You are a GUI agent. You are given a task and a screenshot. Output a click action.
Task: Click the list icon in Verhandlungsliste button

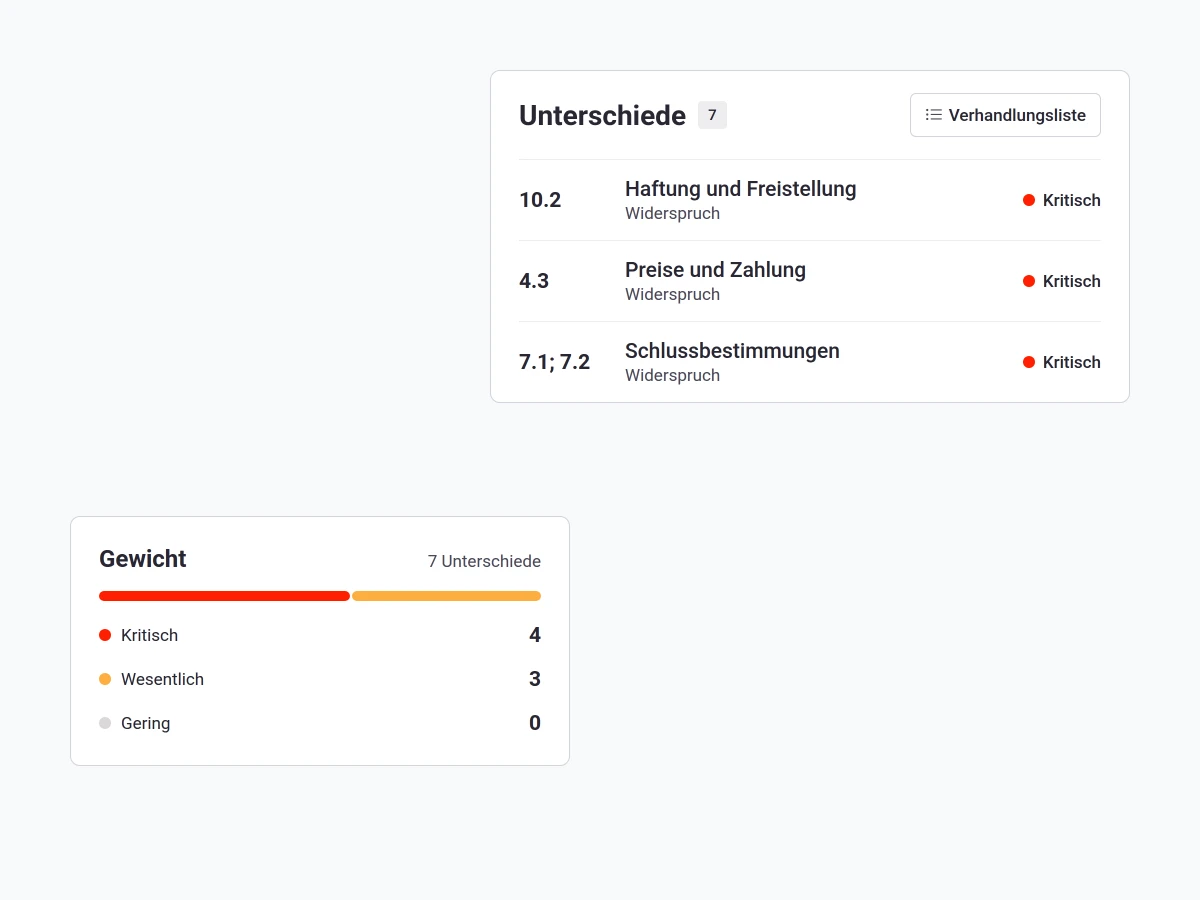pyautogui.click(x=934, y=115)
